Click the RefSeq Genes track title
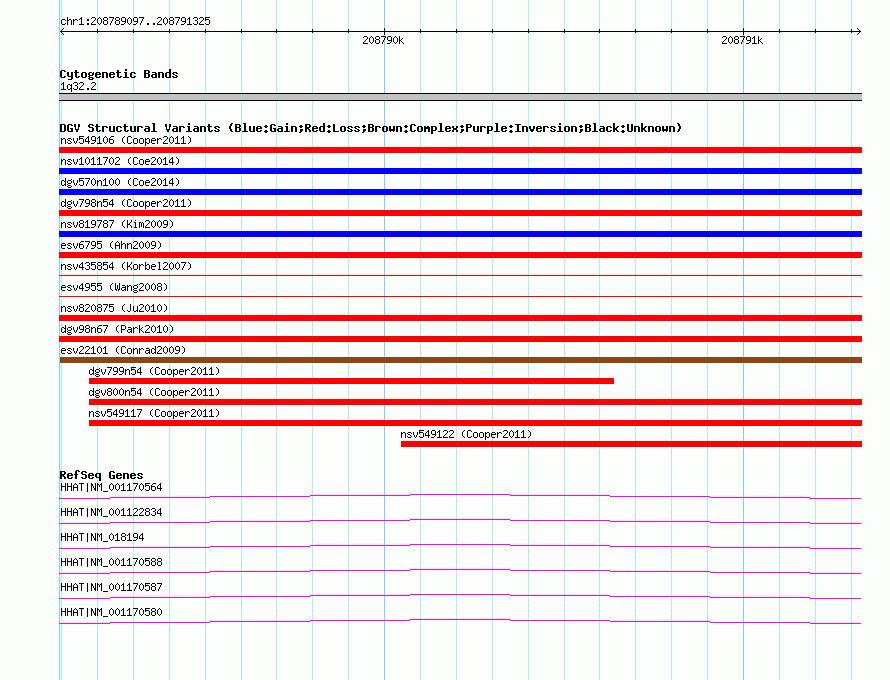Viewport: 890px width, 680px height. coord(102,475)
